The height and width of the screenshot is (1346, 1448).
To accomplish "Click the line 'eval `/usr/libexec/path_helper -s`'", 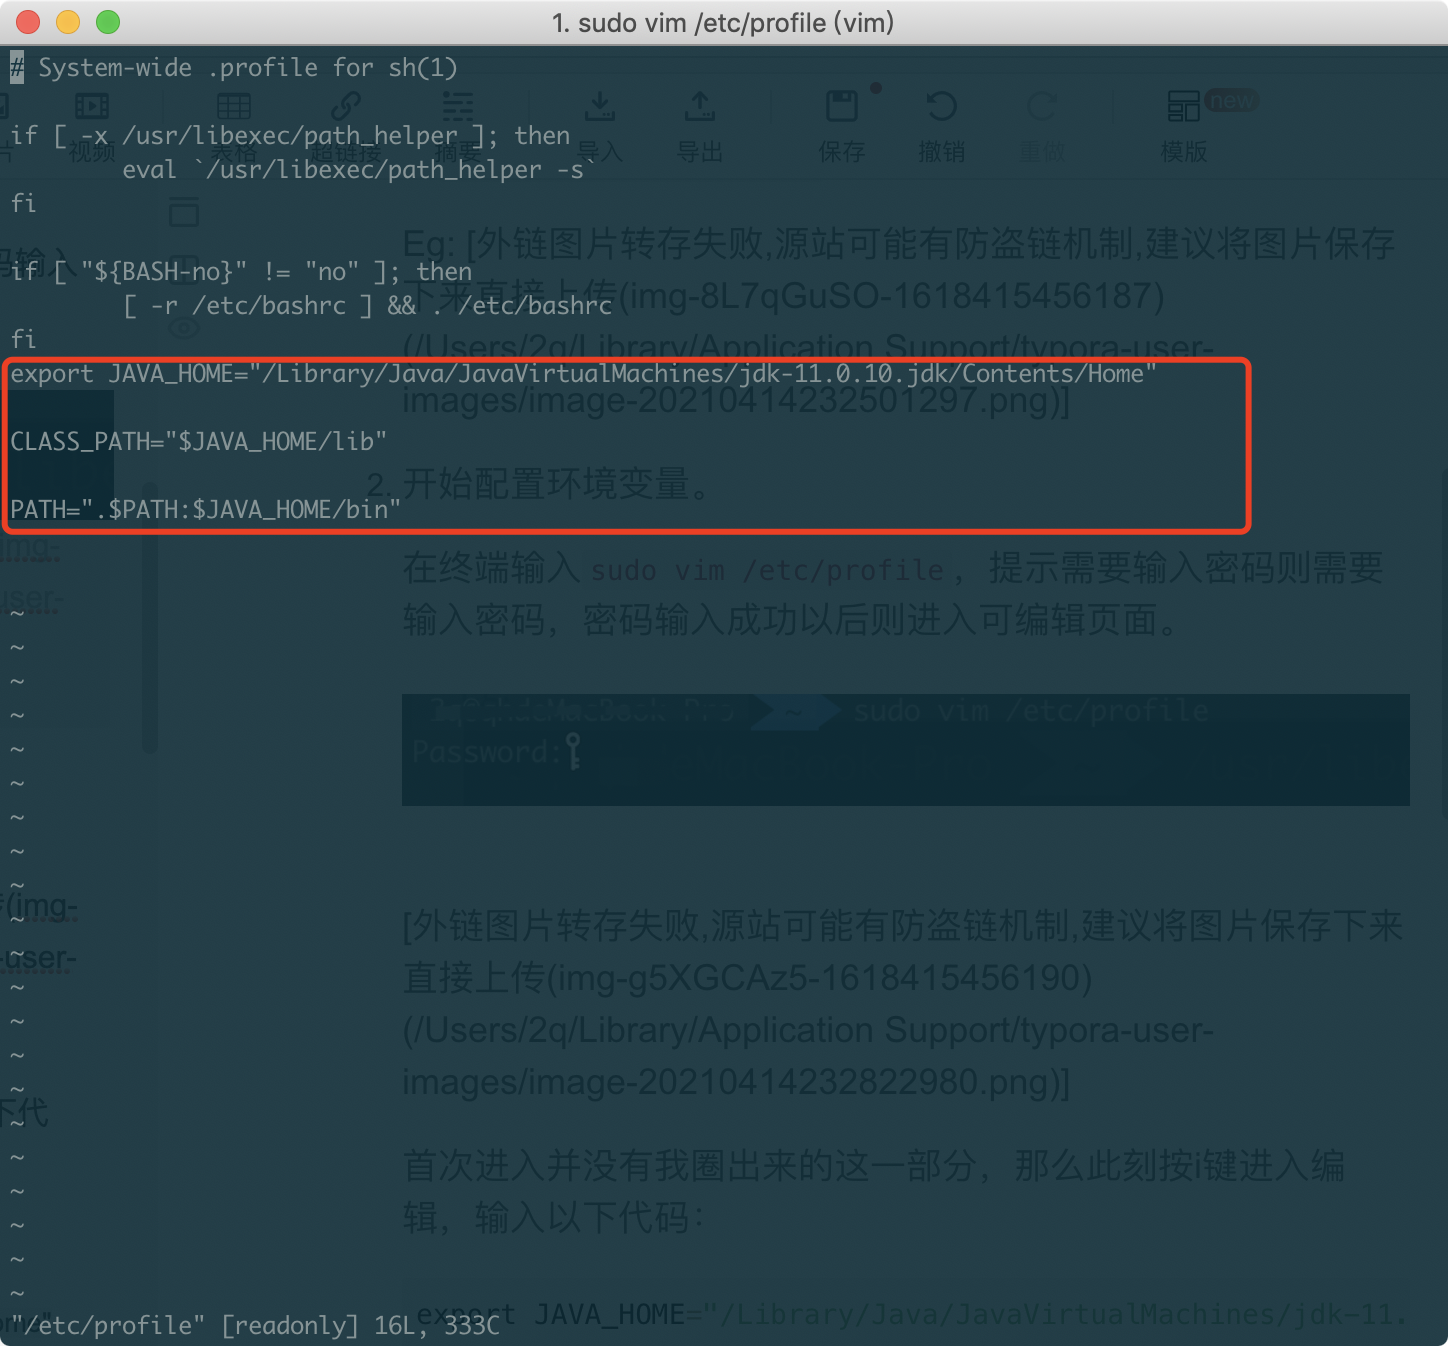I will point(359,170).
